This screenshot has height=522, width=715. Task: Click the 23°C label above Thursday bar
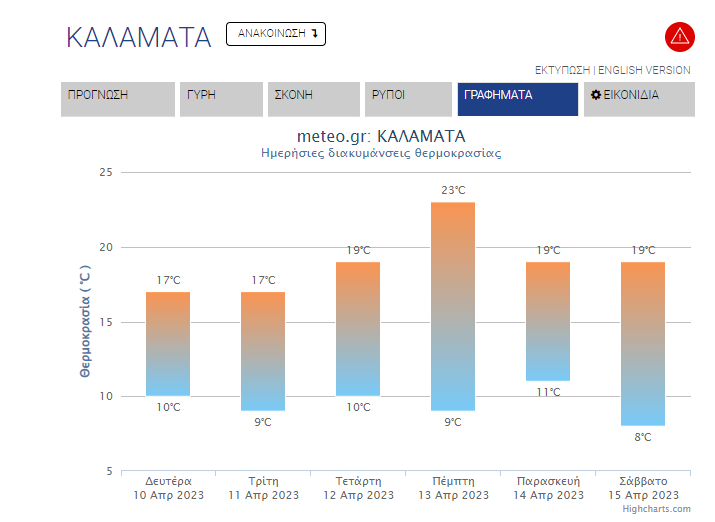point(453,190)
